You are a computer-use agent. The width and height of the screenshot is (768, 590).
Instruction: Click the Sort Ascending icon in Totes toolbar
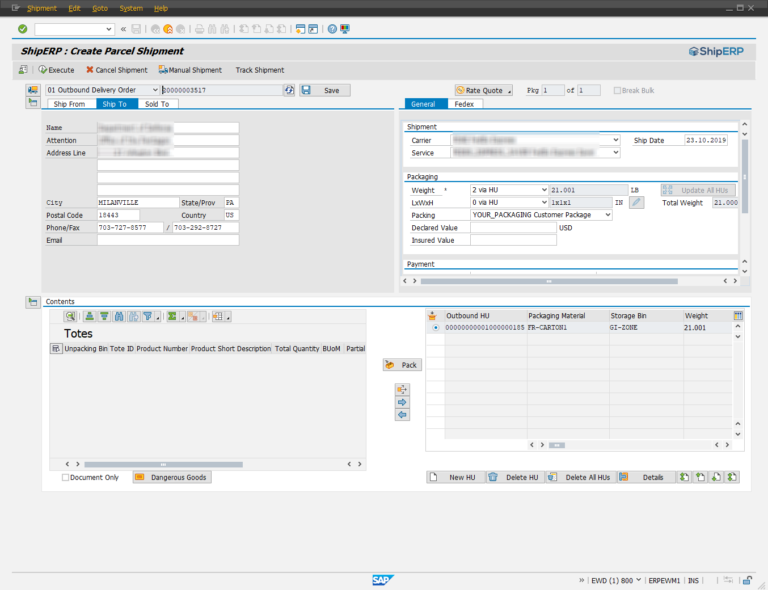tap(90, 316)
